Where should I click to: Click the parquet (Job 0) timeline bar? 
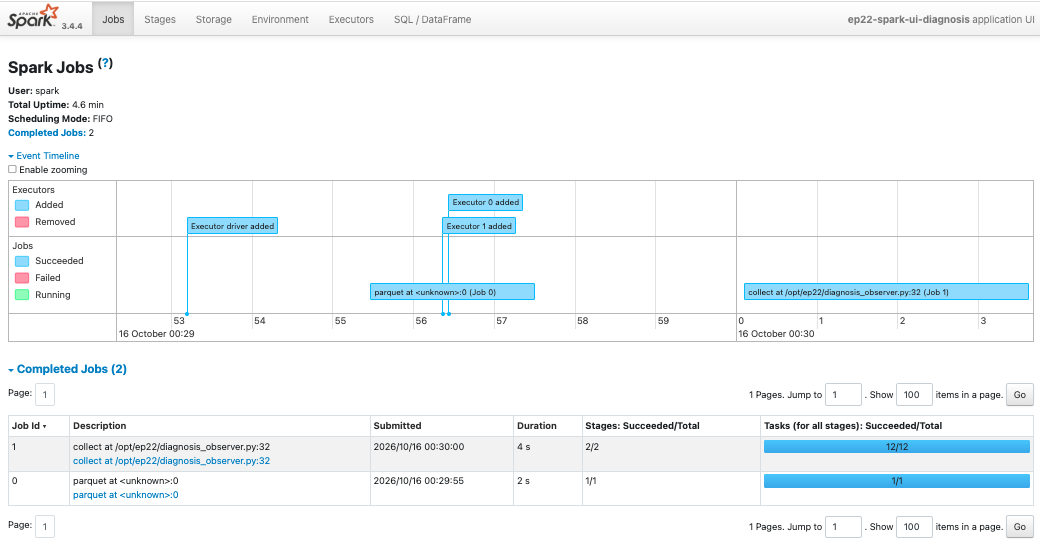(452, 292)
